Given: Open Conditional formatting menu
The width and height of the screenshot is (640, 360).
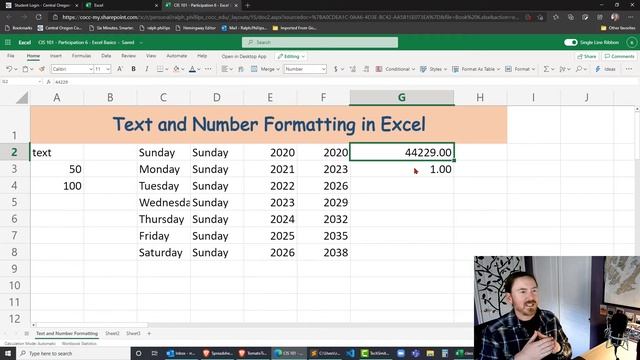Looking at the screenshot, I should [x=395, y=69].
